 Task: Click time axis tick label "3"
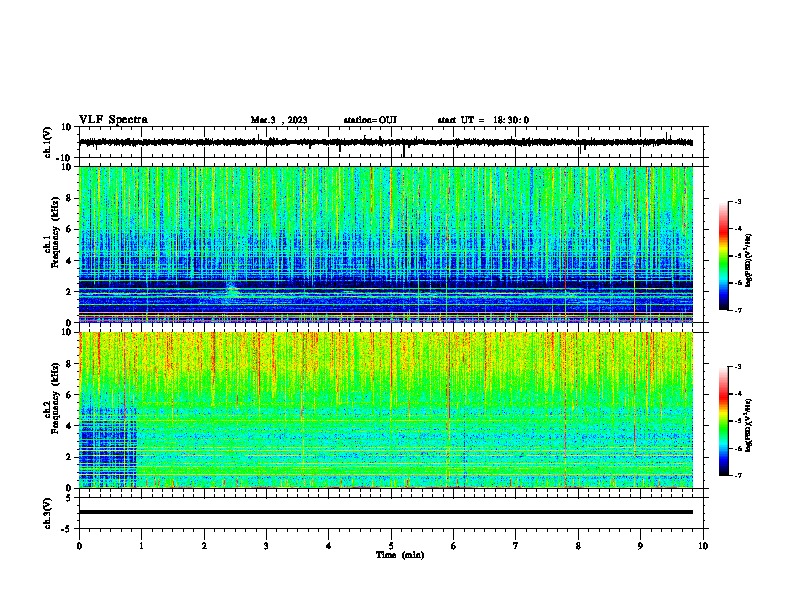(266, 546)
